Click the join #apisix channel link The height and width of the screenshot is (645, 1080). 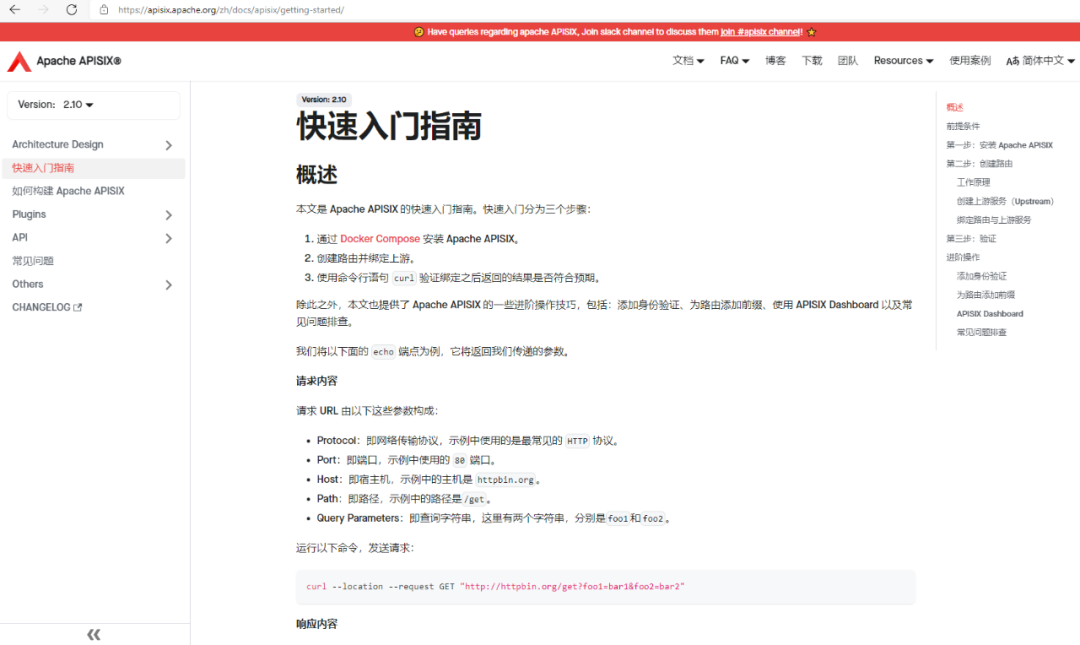tap(760, 32)
